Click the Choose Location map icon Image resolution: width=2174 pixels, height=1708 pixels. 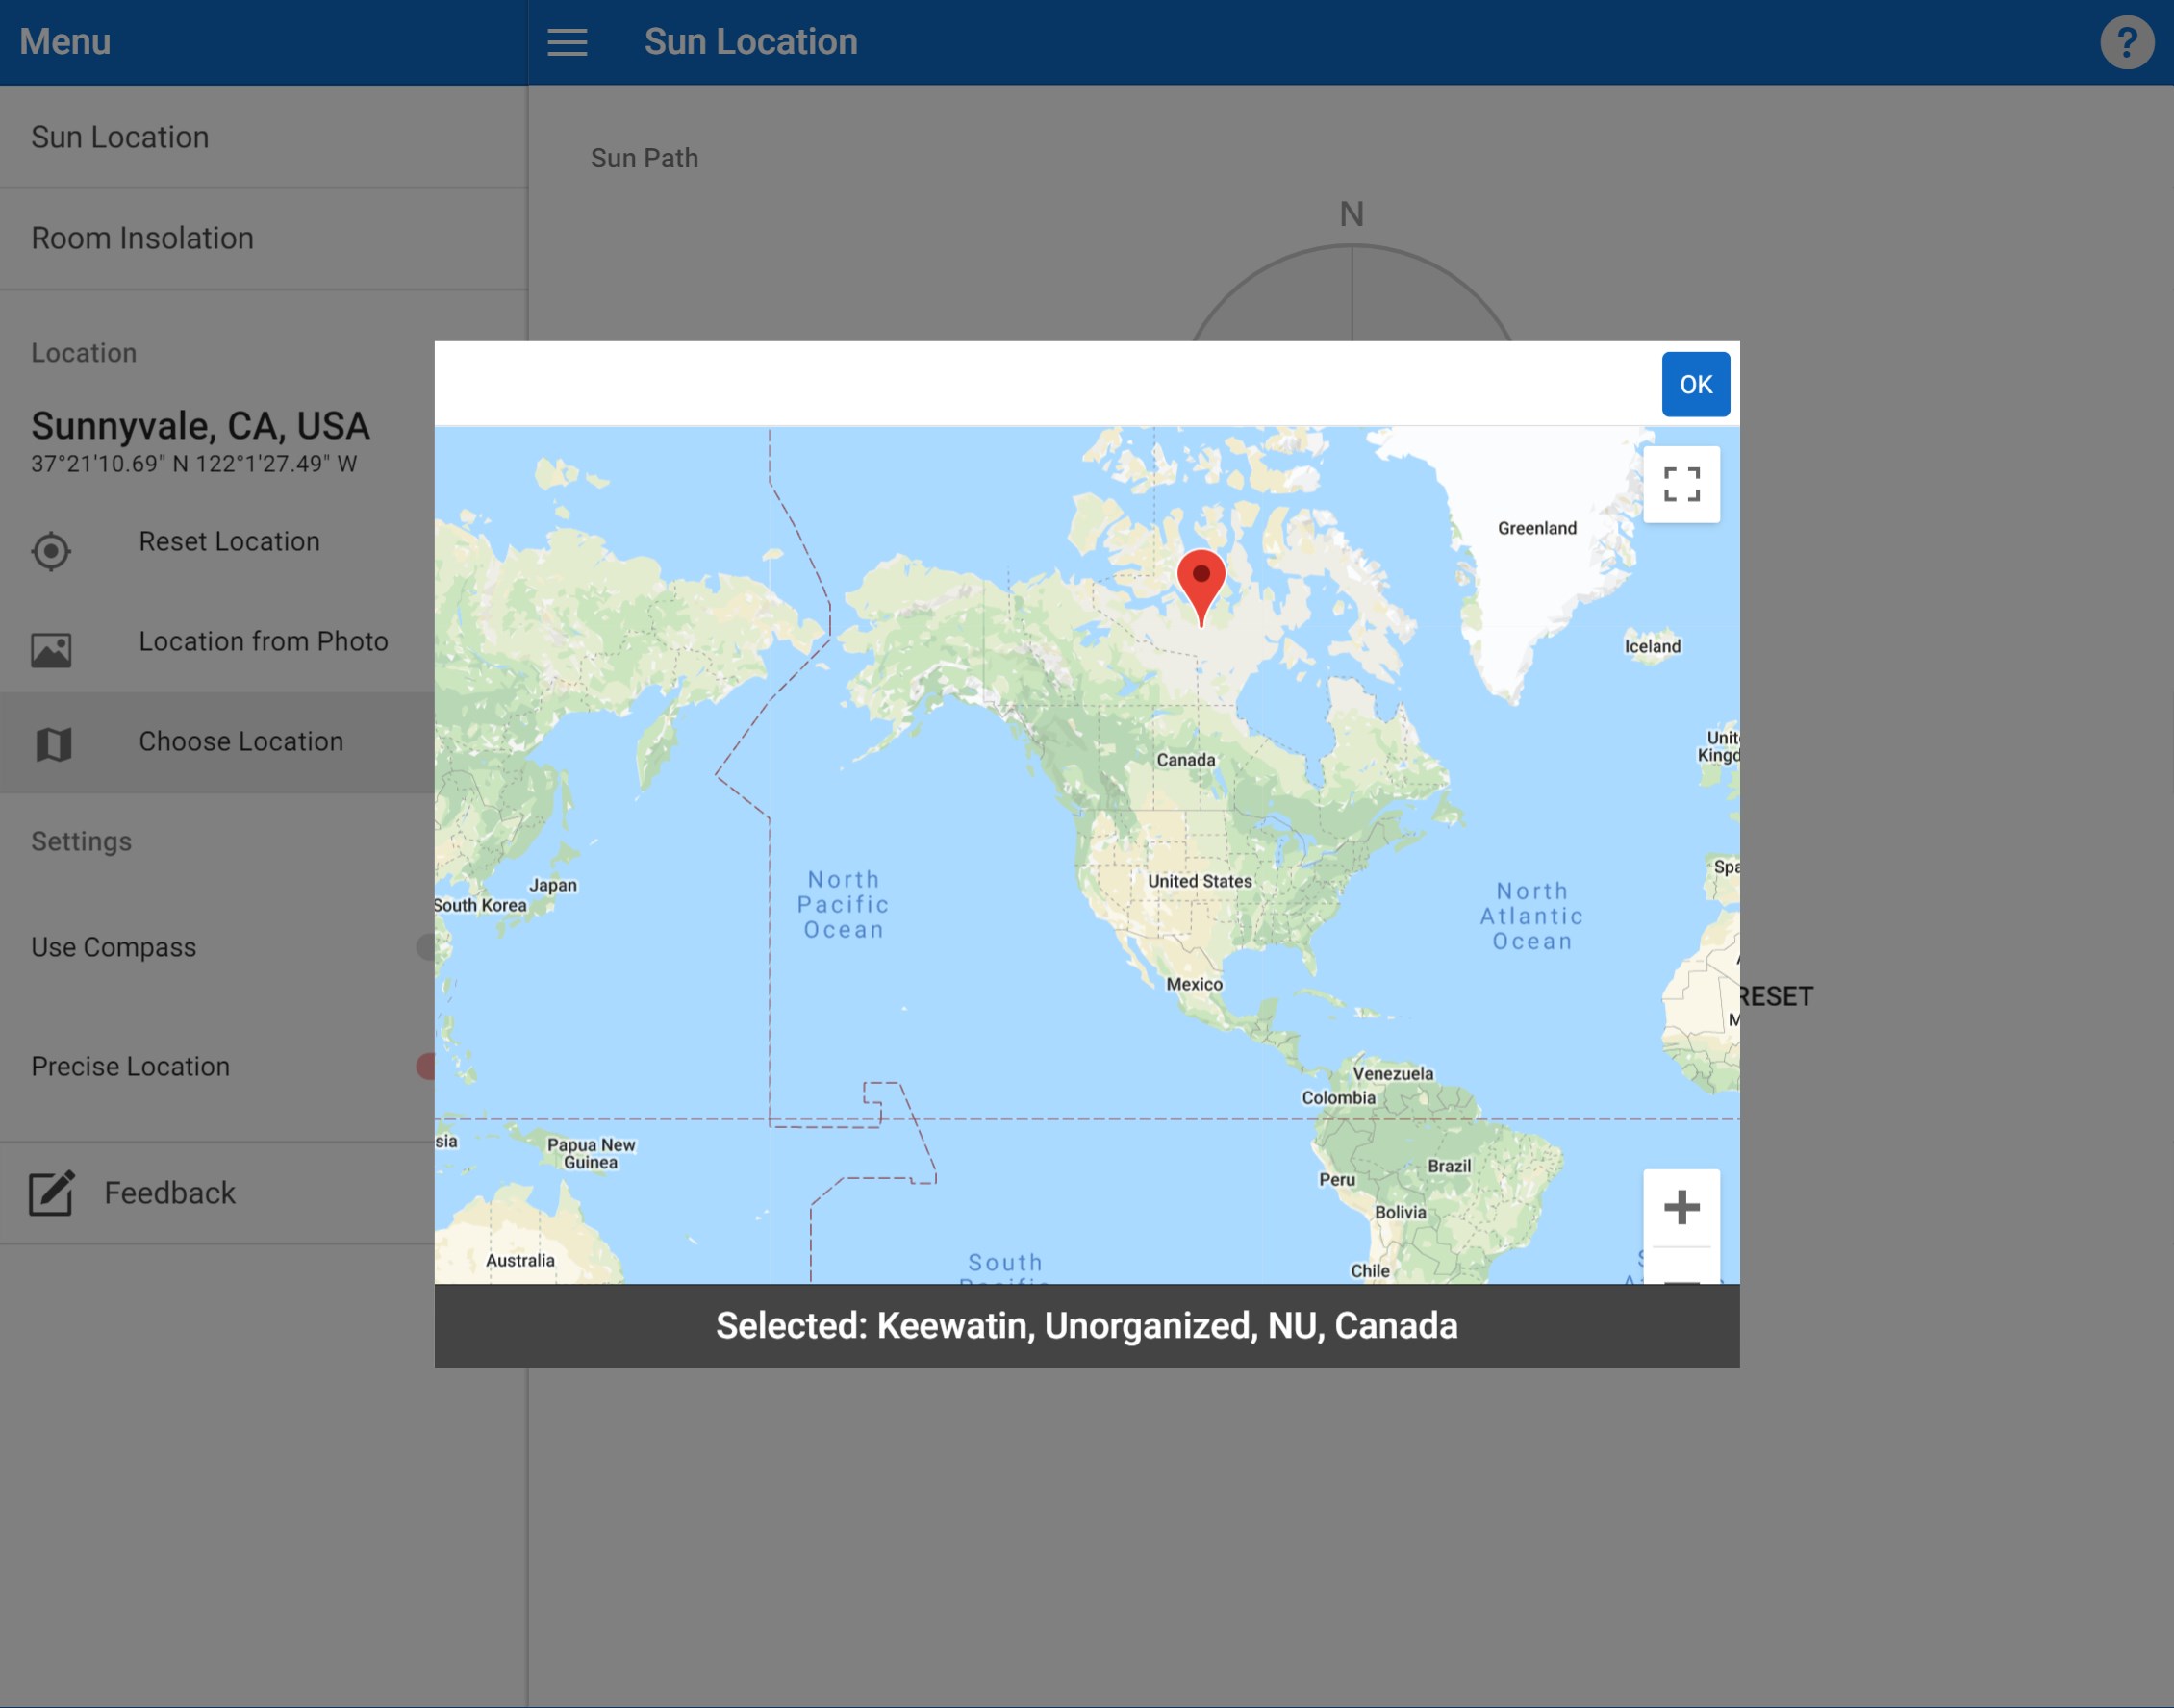point(53,743)
